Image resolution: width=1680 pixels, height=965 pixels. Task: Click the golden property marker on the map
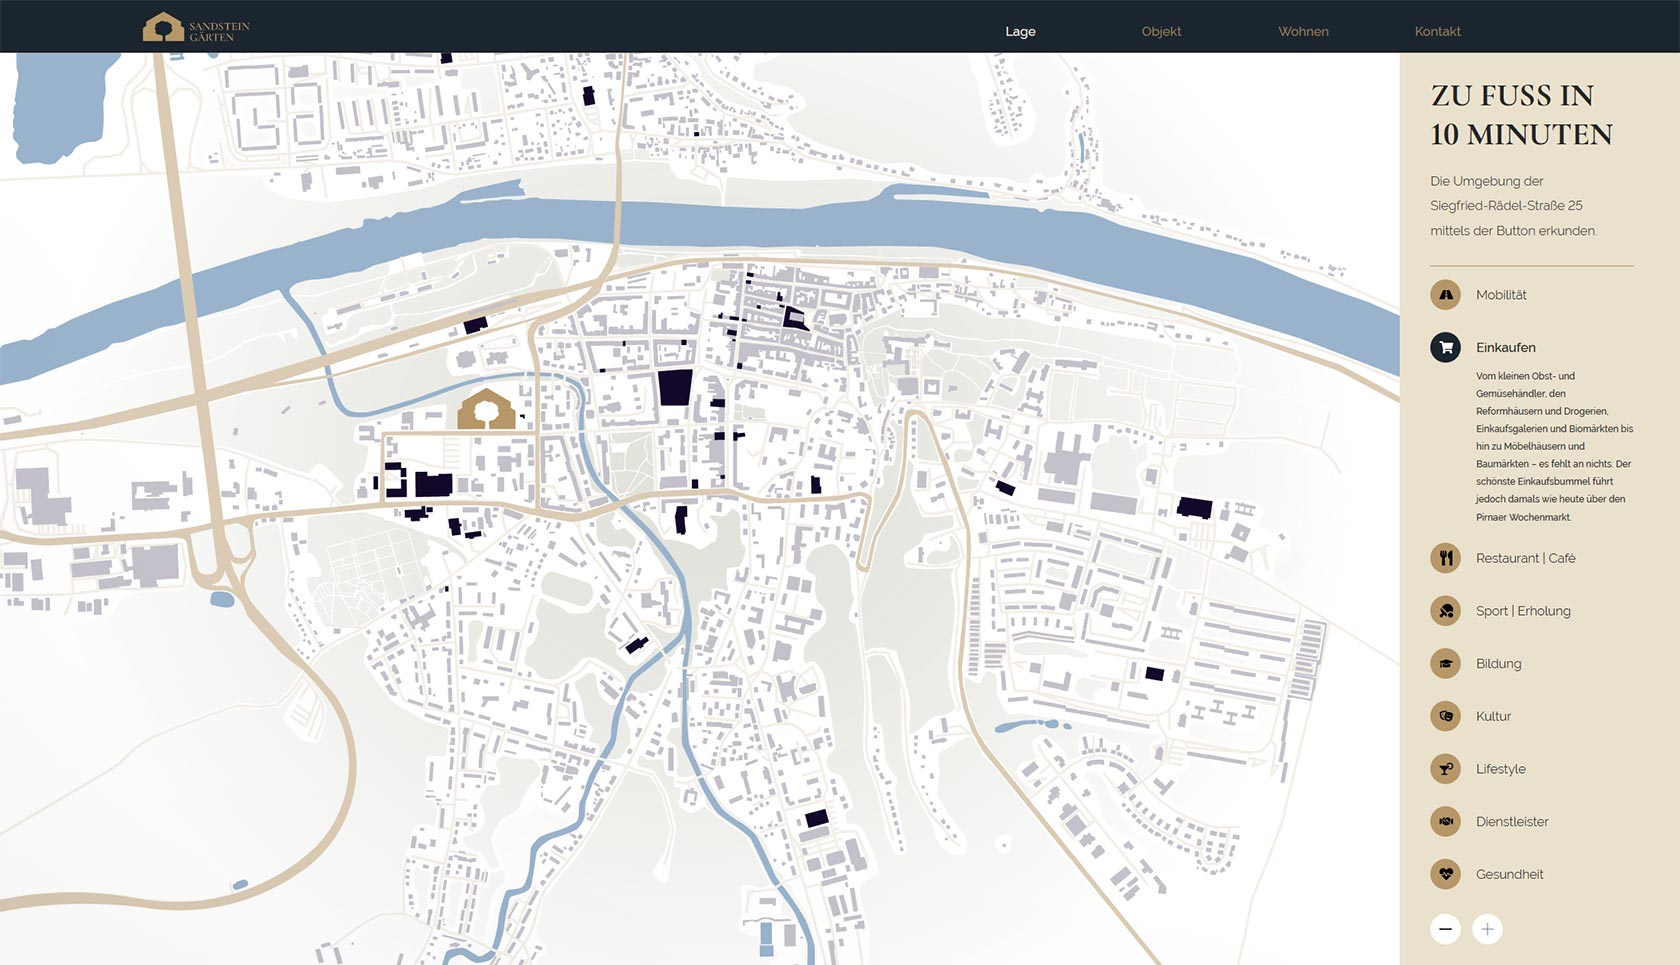(x=486, y=410)
